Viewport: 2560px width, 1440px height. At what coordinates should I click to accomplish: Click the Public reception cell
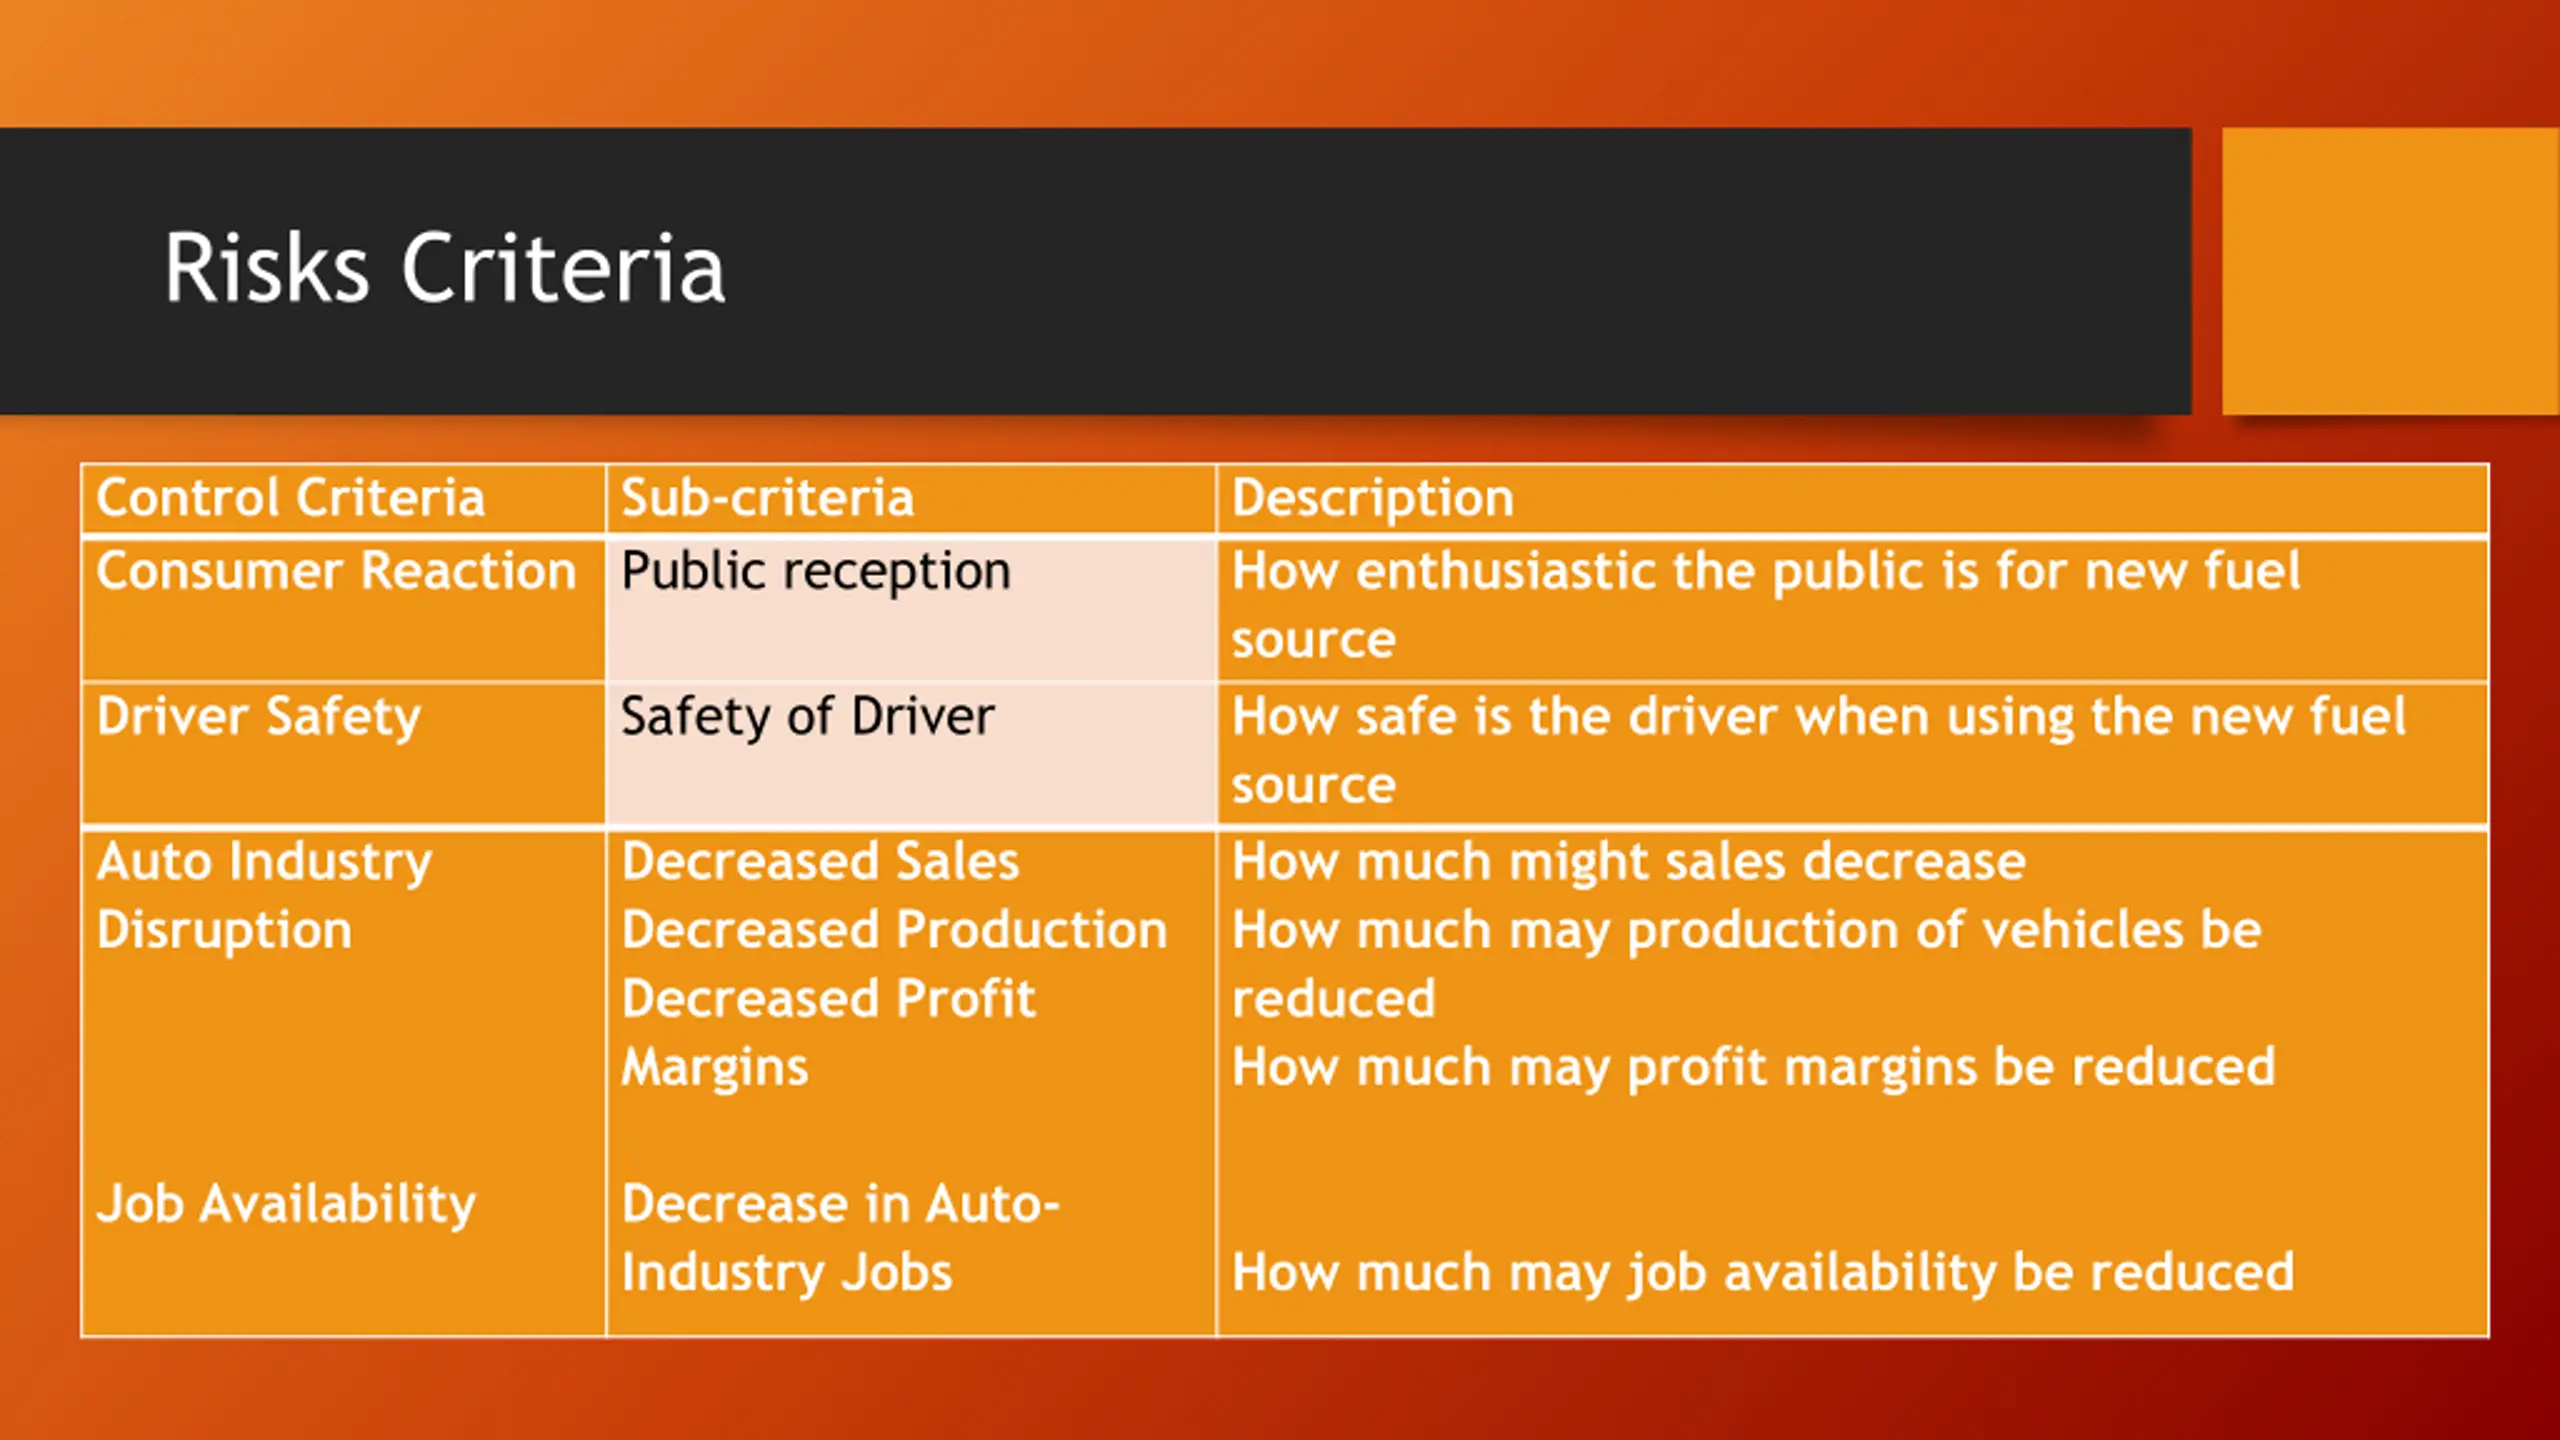[911, 609]
